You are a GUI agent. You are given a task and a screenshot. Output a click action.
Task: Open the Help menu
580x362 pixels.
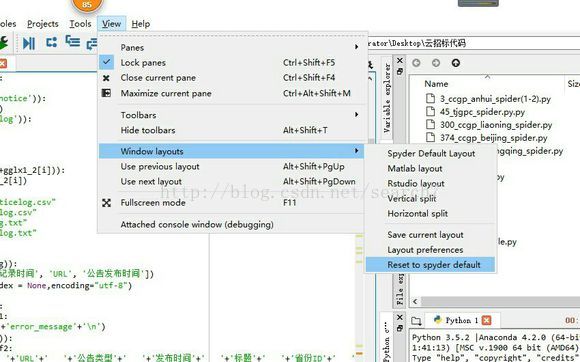(x=141, y=24)
